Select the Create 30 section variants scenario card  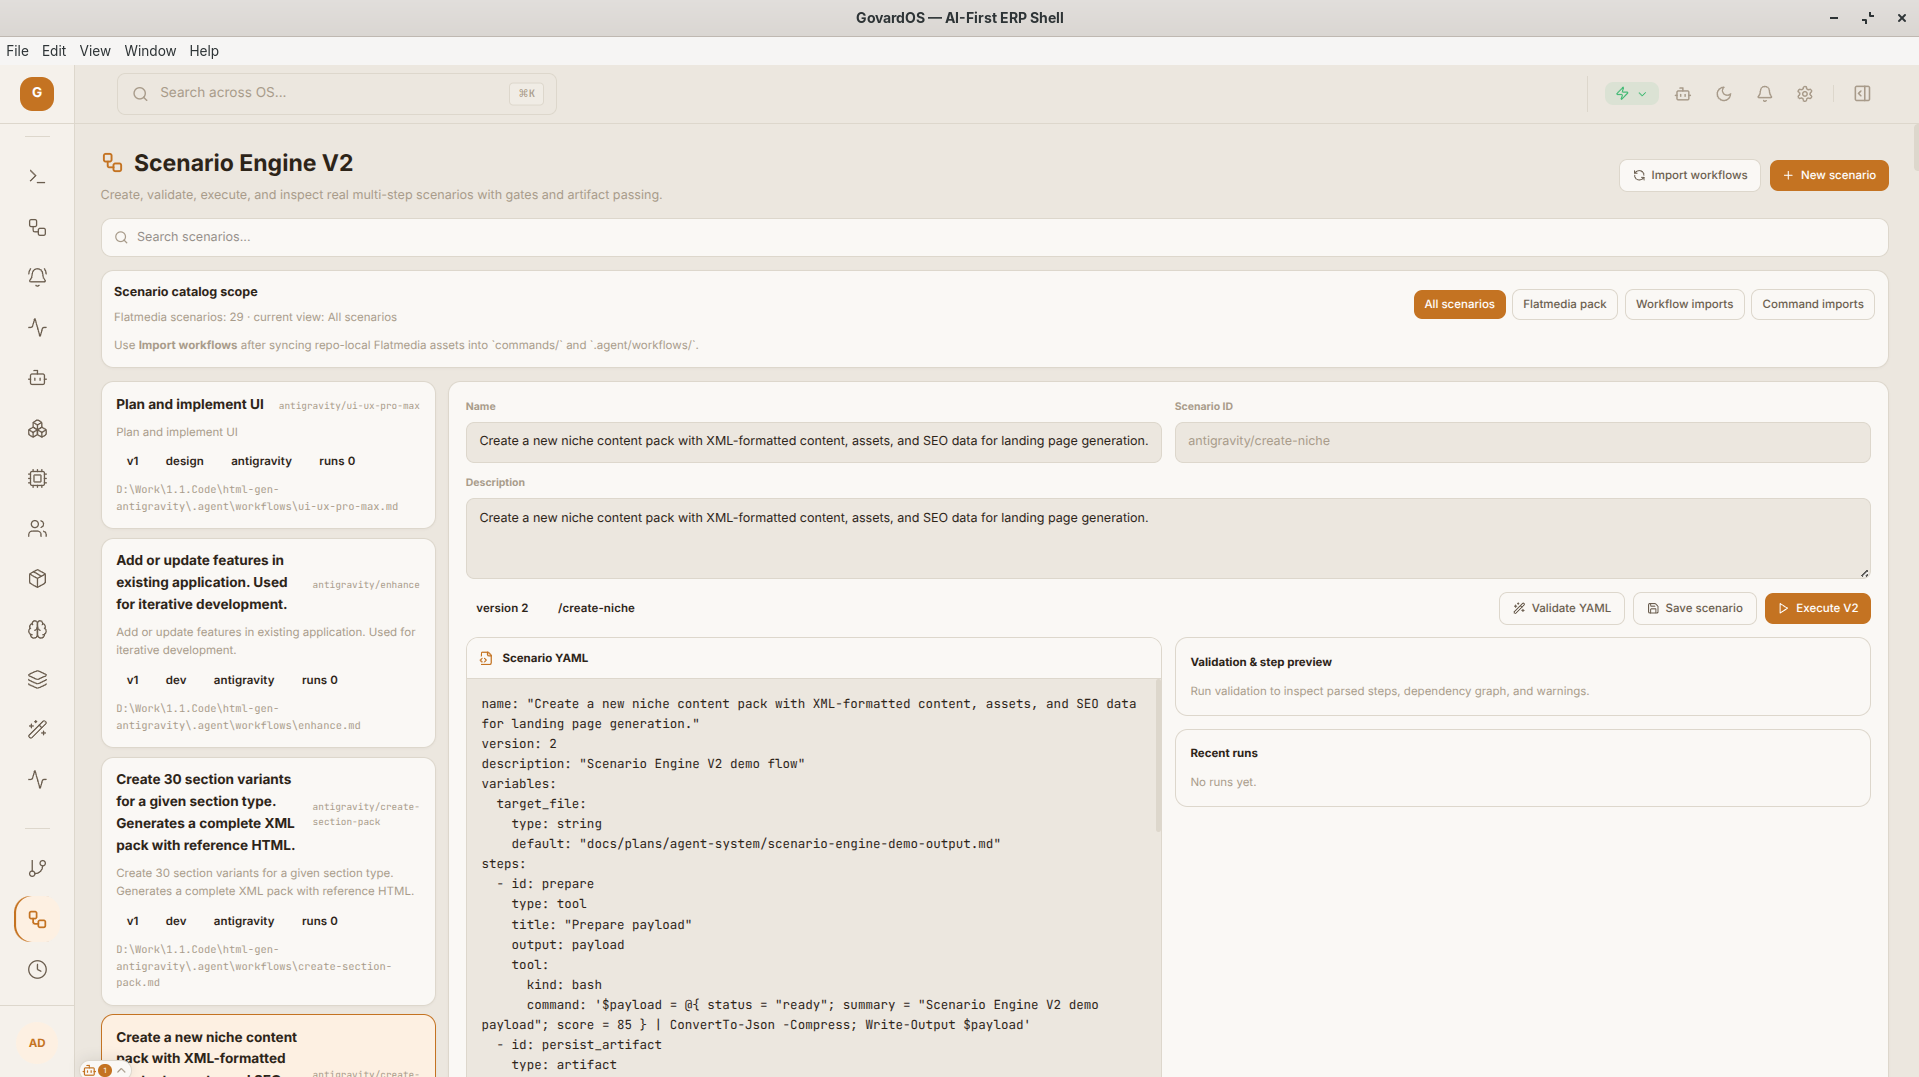click(x=268, y=882)
